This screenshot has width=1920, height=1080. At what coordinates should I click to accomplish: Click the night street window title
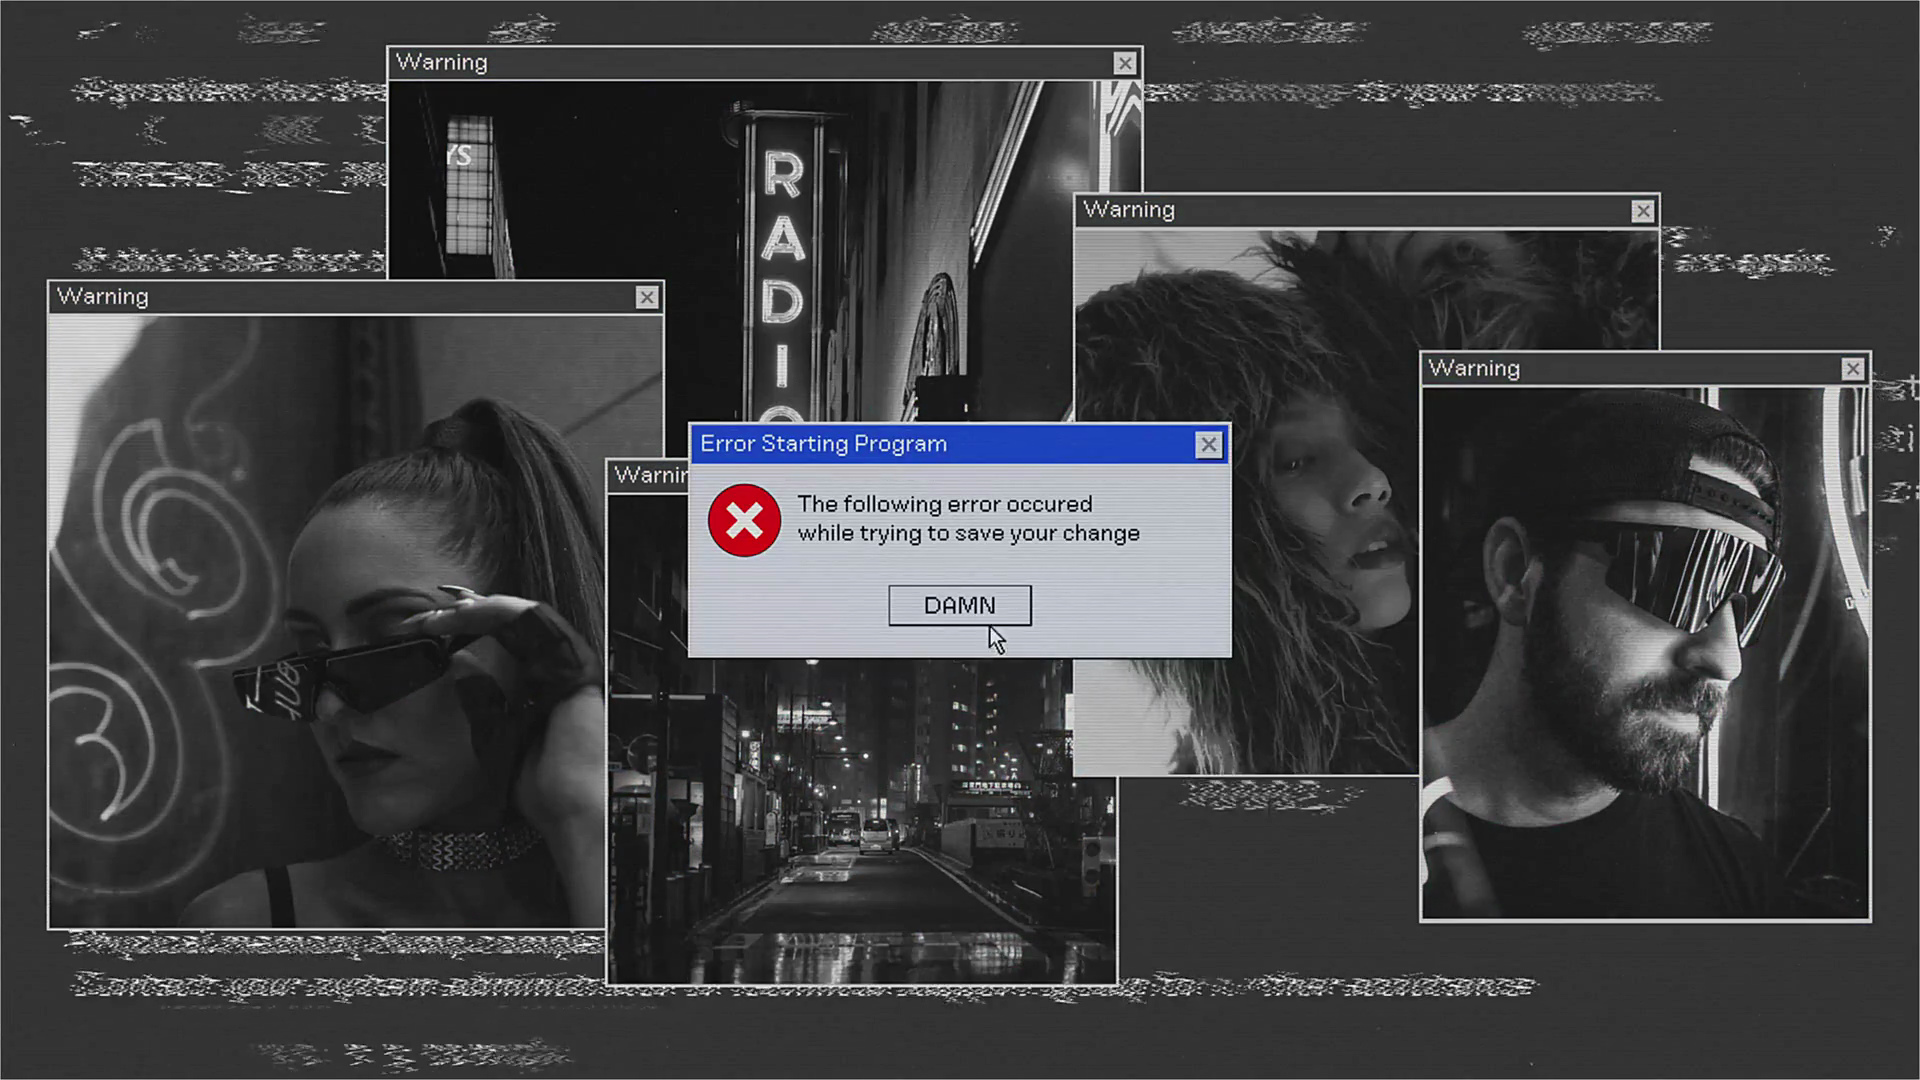coord(648,476)
